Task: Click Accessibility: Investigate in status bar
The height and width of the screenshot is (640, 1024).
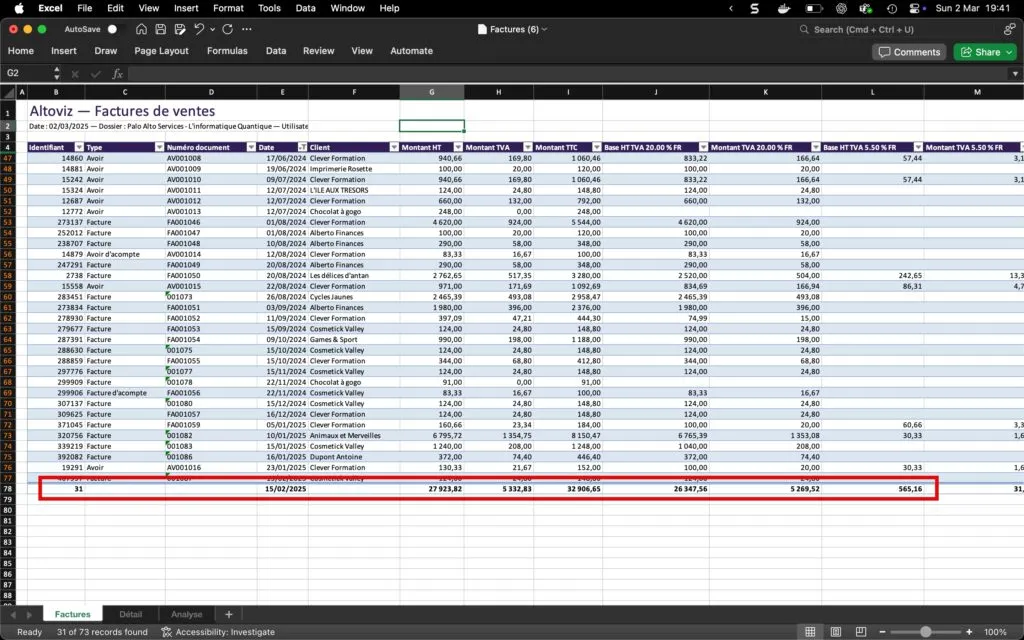Action: pyautogui.click(x=218, y=632)
